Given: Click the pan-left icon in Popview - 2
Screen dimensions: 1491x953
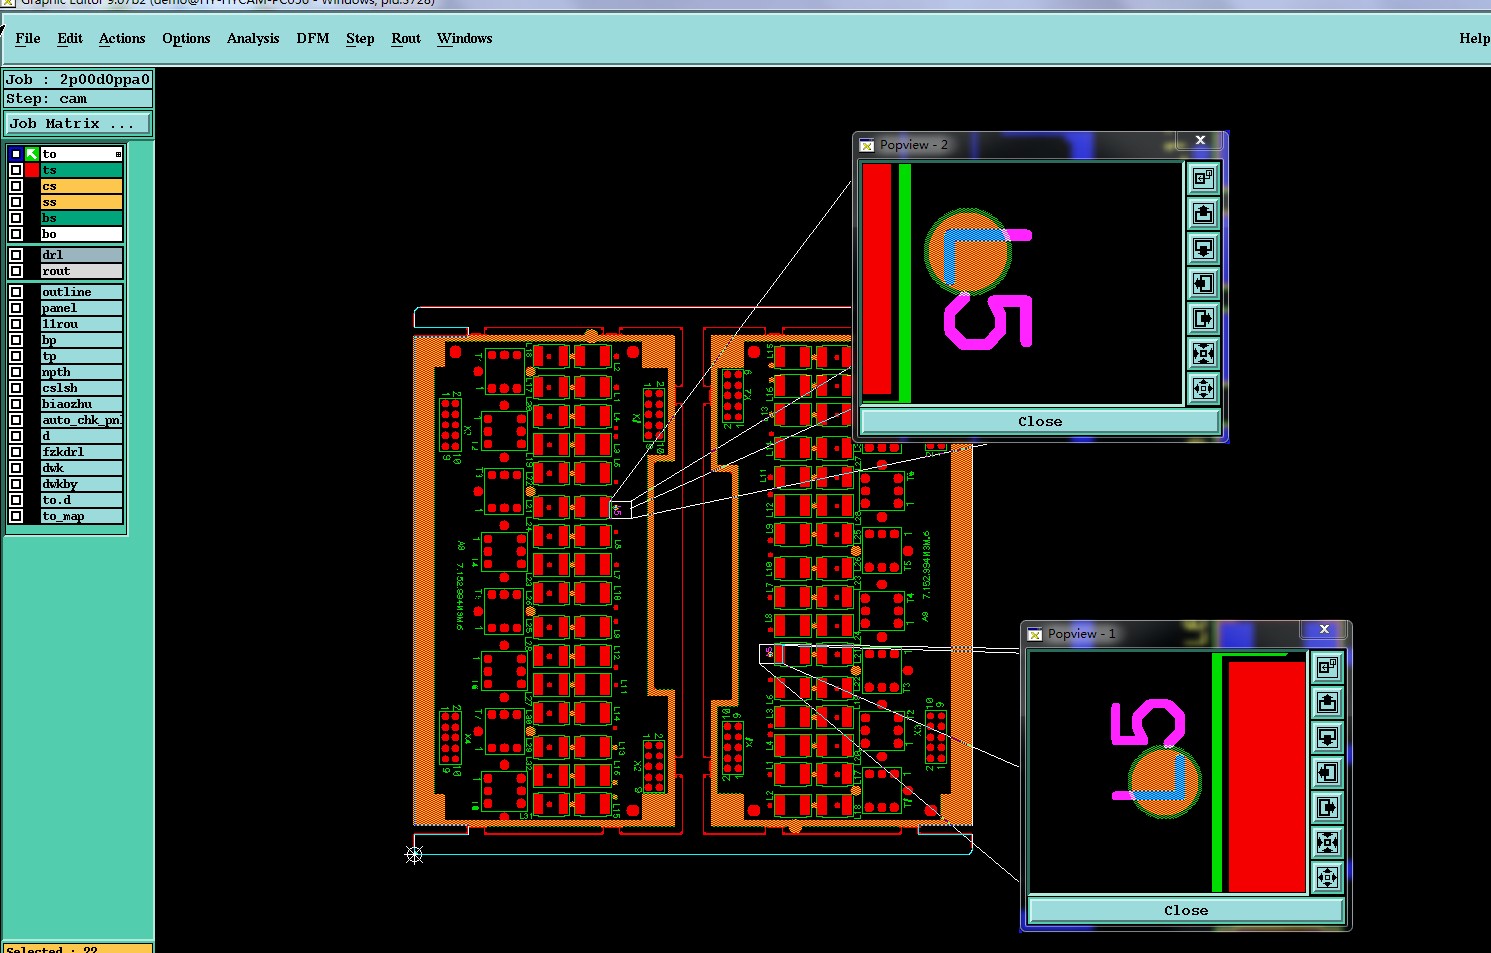Looking at the screenshot, I should [1203, 284].
